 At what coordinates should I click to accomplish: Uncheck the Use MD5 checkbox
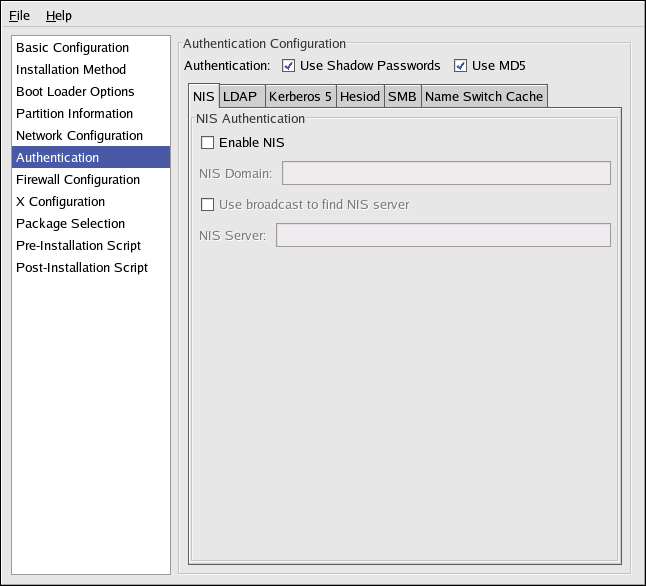pyautogui.click(x=461, y=66)
